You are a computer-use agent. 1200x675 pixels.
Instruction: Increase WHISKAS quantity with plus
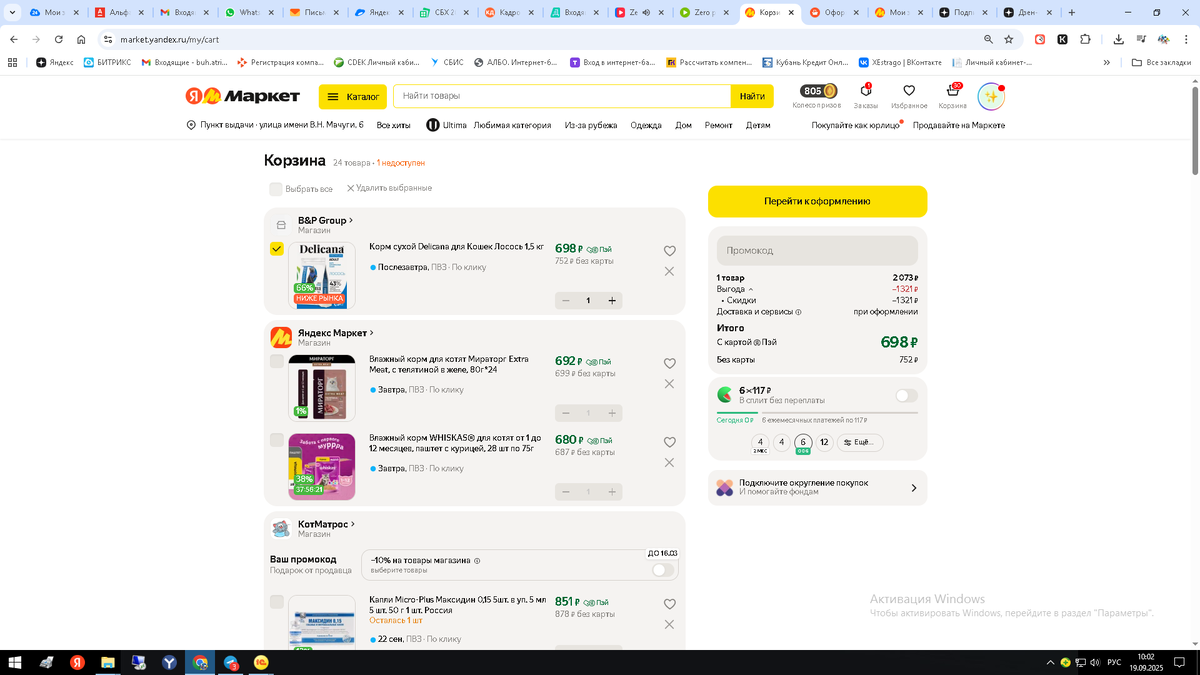coord(612,492)
